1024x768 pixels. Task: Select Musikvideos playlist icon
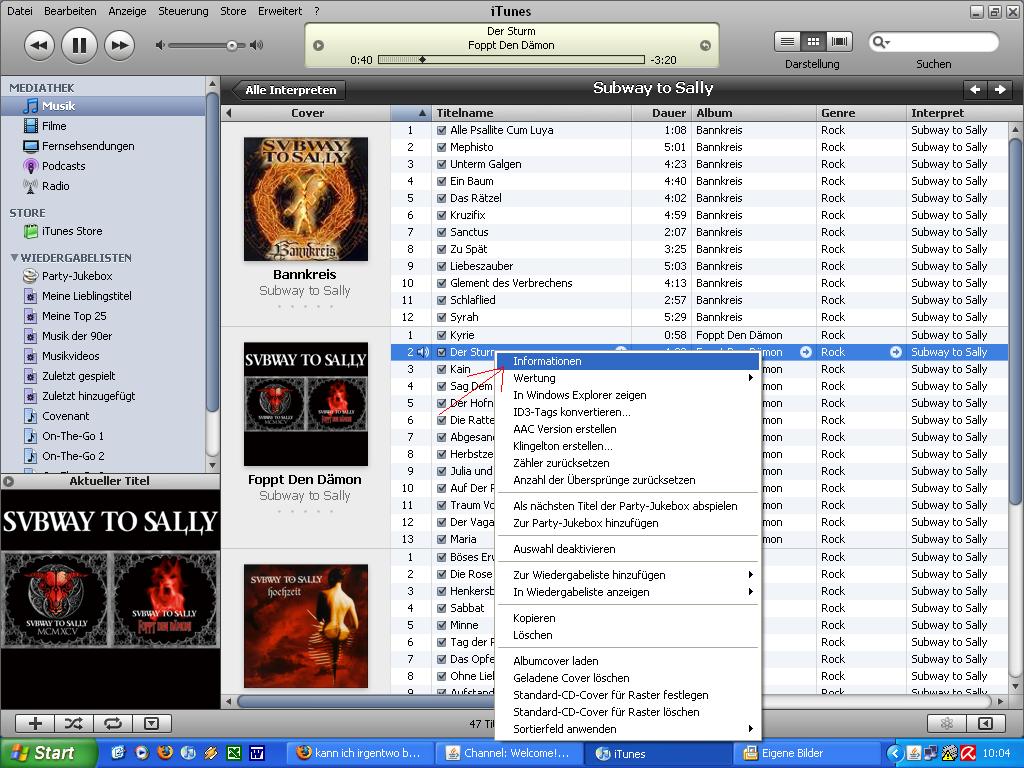(30, 356)
